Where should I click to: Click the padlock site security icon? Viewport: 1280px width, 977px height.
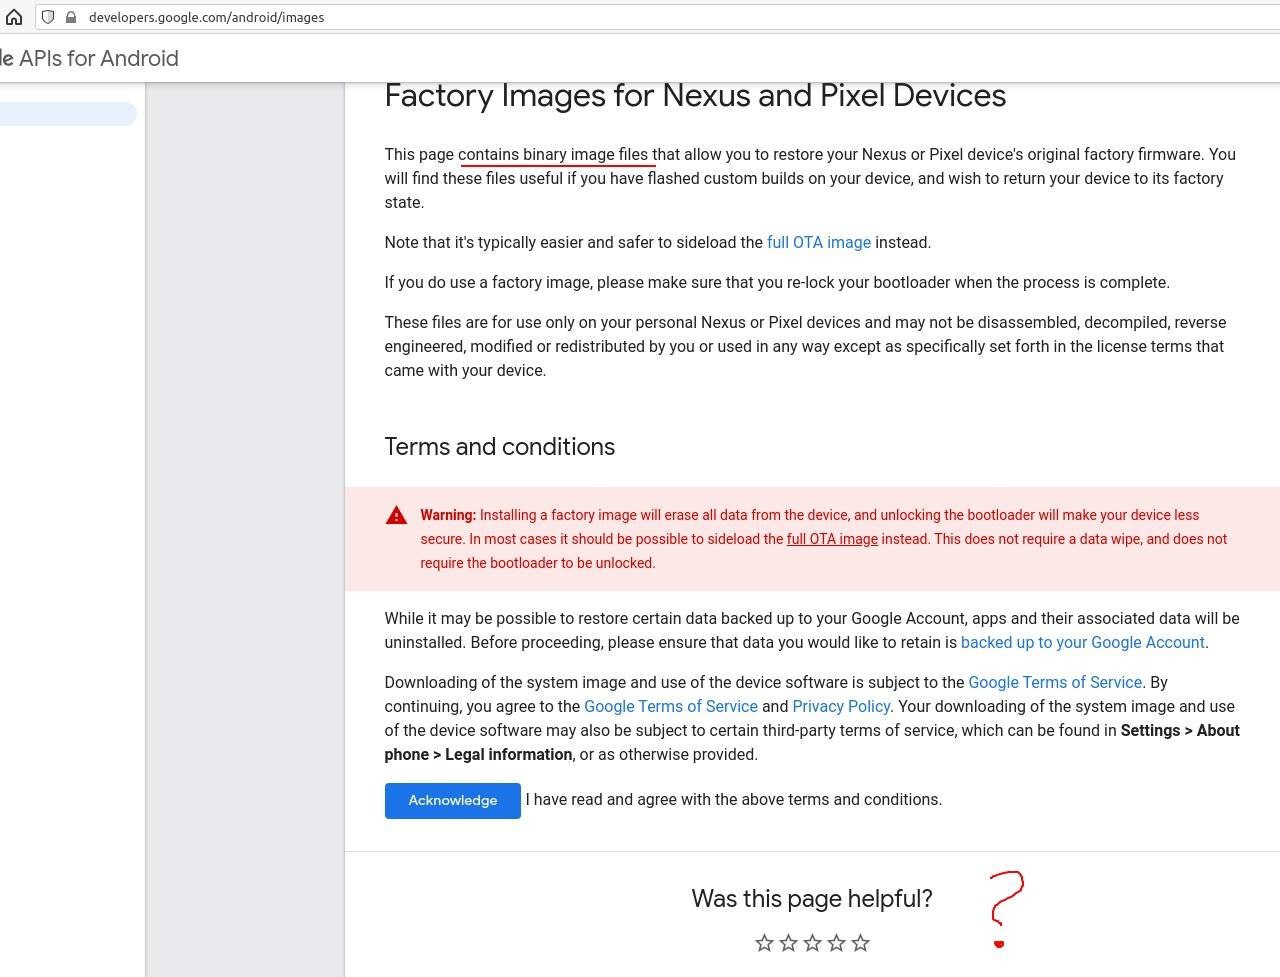pyautogui.click(x=70, y=17)
